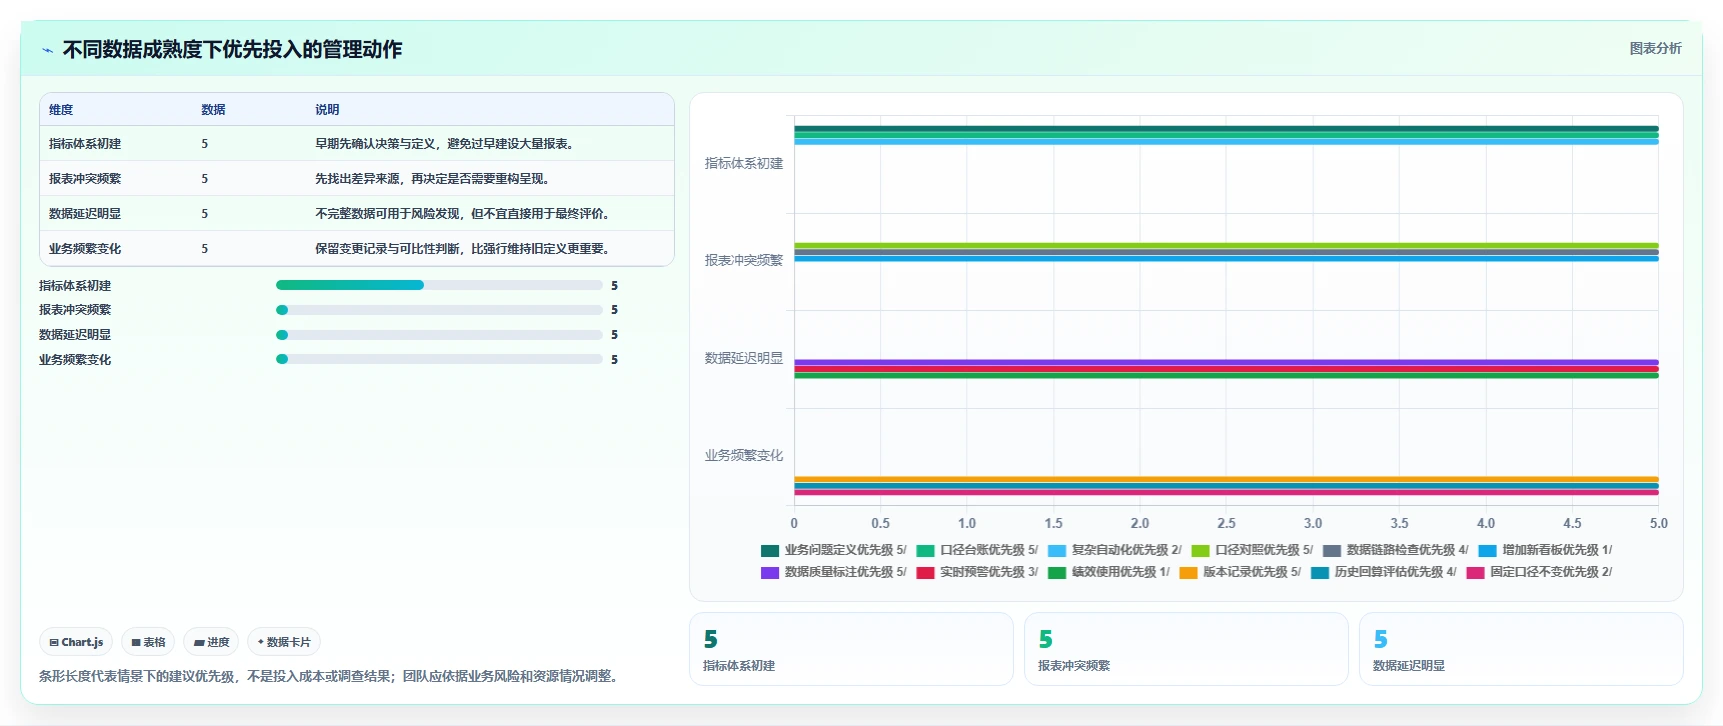Toggle the 口径台账优先级 legend series
This screenshot has height=726, width=1723.
pyautogui.click(x=977, y=550)
